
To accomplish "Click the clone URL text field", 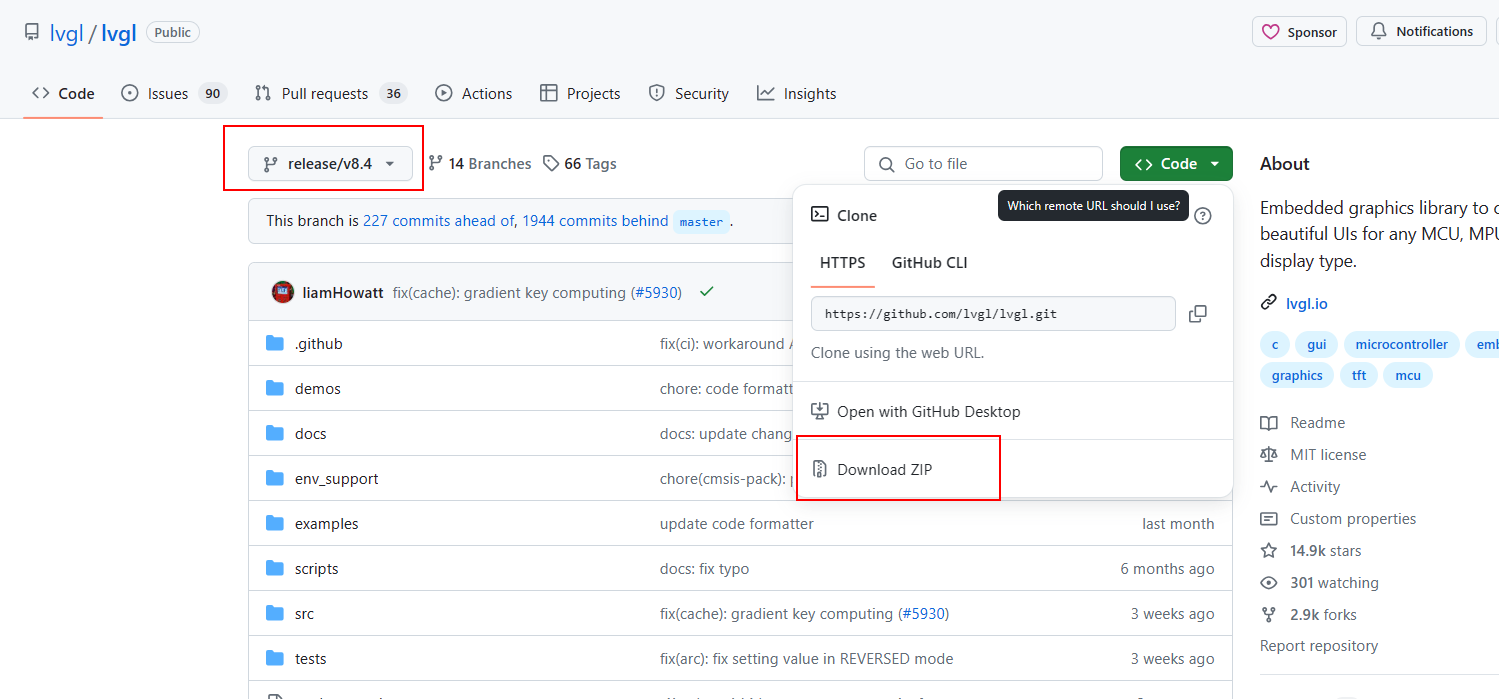I will click(993, 314).
